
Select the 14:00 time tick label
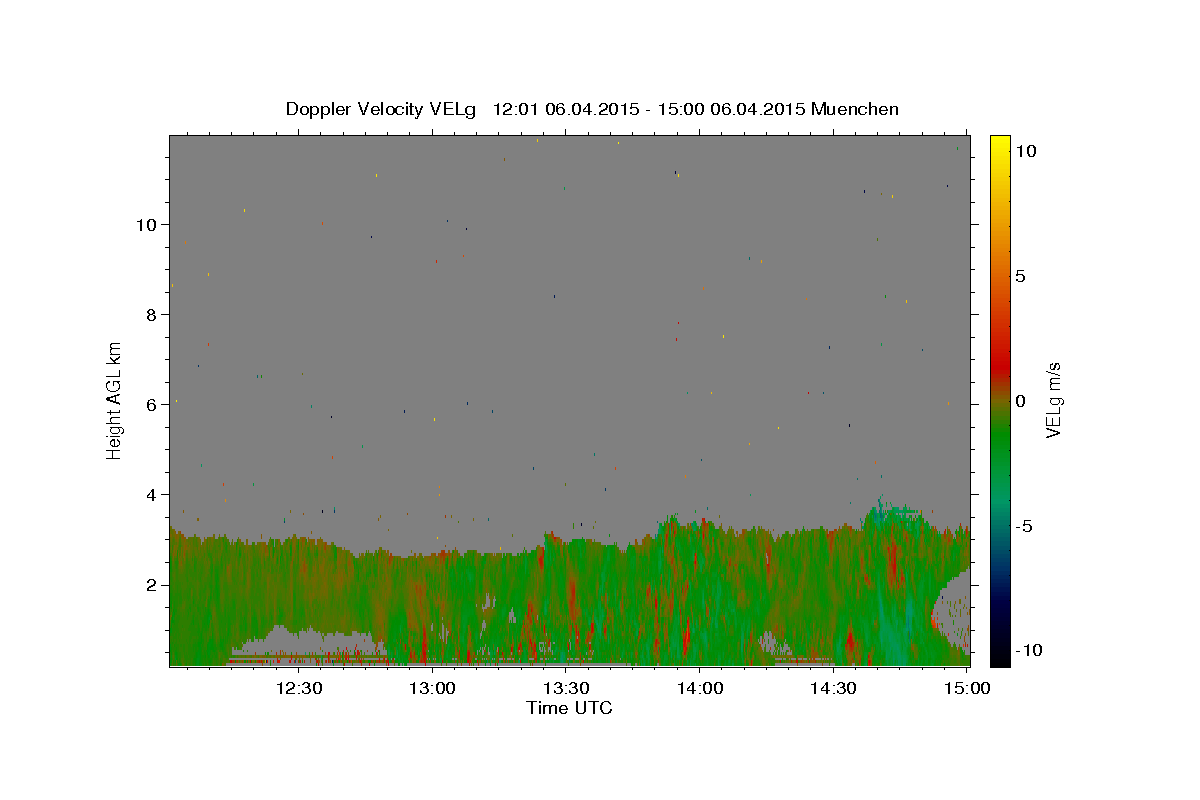699,688
